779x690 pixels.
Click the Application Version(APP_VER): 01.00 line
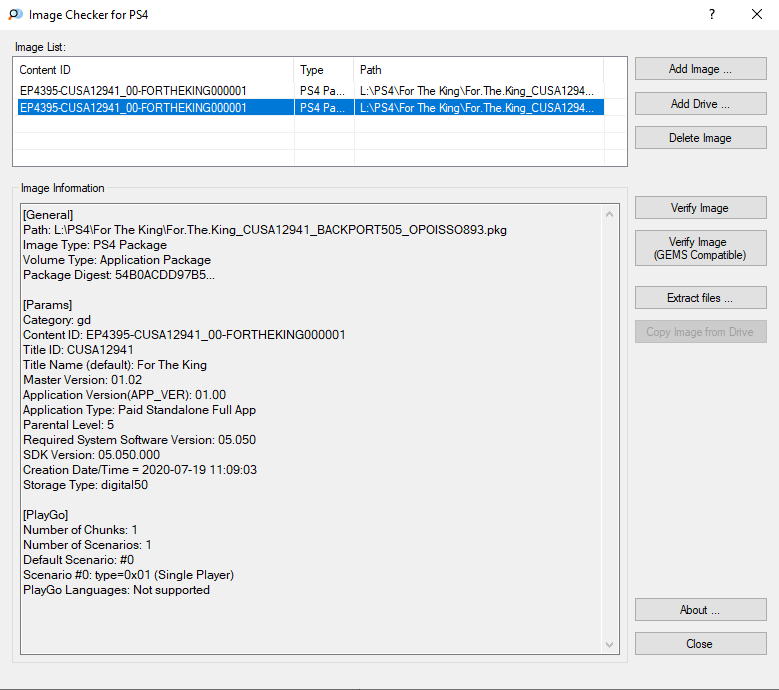[124, 394]
